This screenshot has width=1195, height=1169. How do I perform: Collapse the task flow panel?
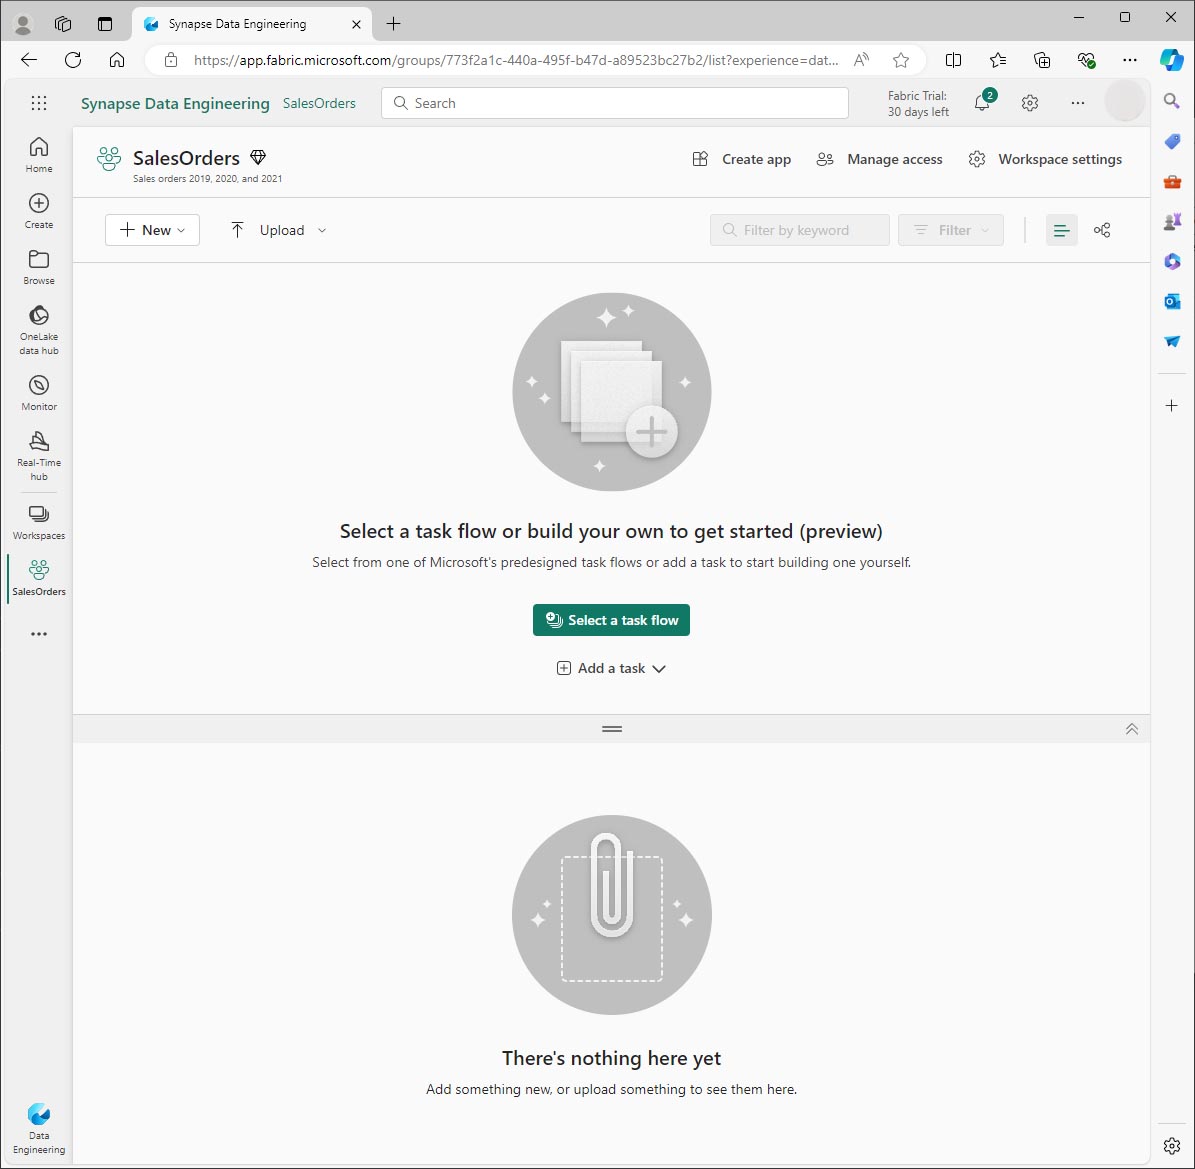click(1132, 729)
